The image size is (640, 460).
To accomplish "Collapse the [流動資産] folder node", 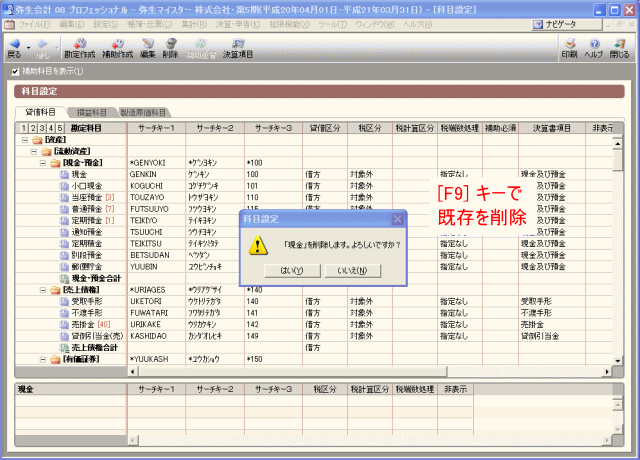I will point(34,151).
